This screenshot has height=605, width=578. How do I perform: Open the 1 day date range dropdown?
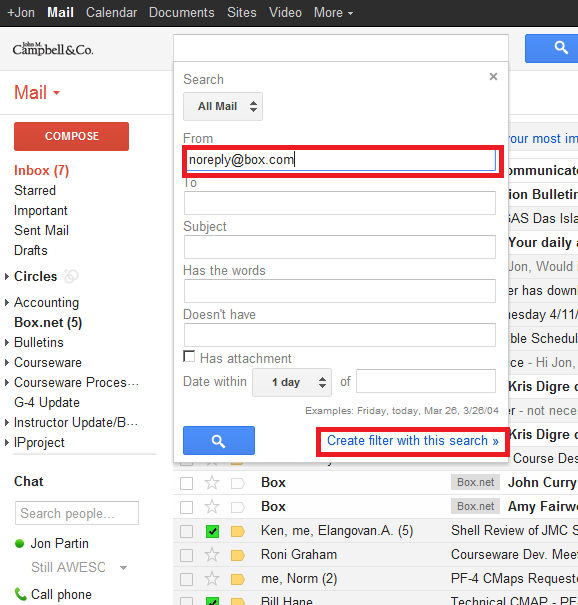pos(292,382)
